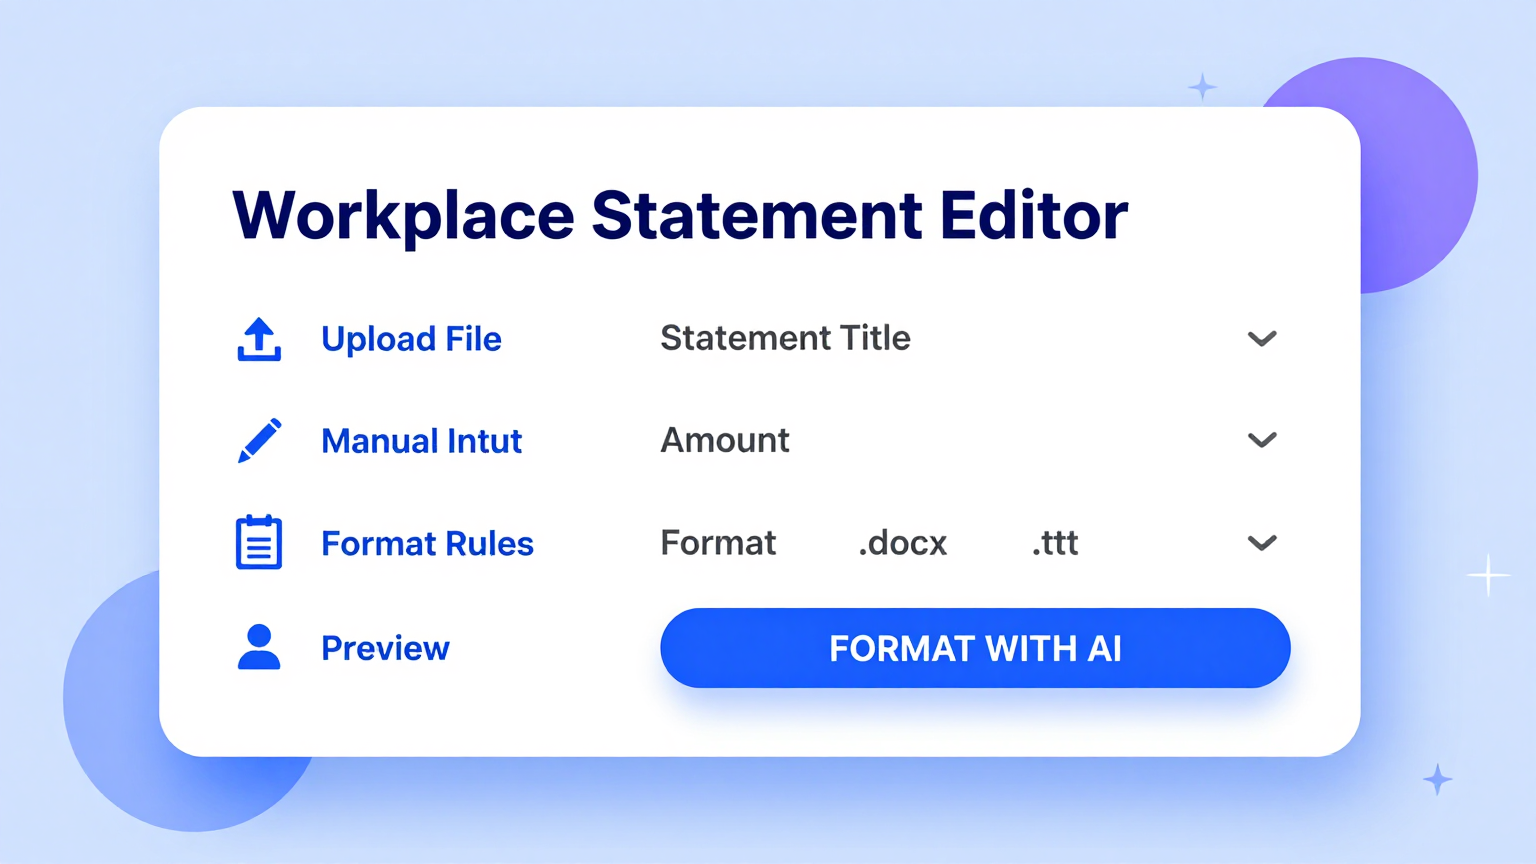Open the Format Rules section

[427, 543]
